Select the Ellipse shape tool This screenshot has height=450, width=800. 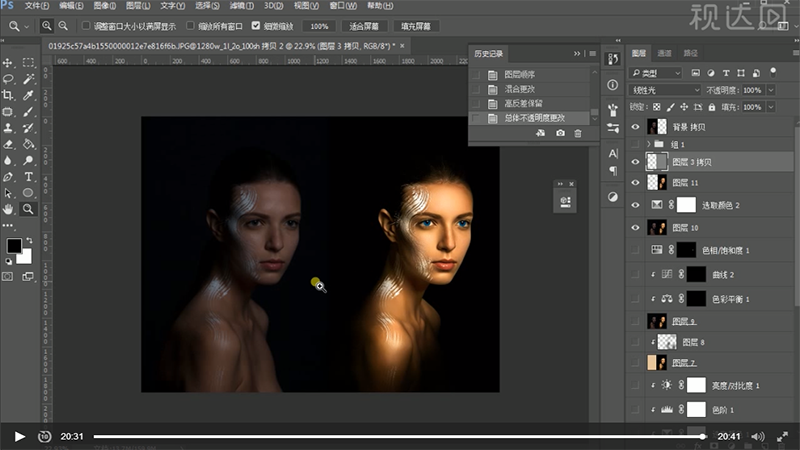coord(28,193)
